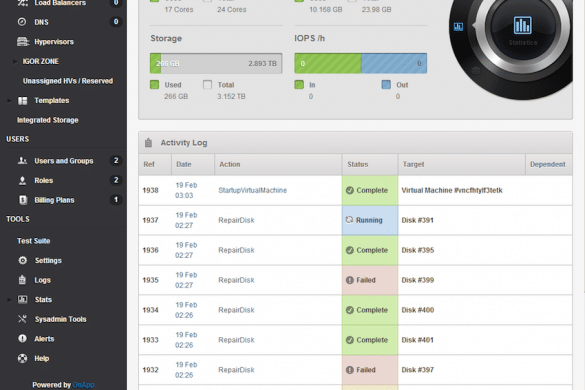This screenshot has height=390, width=585.
Task: Toggle the Storage Total legend checkbox
Action: [x=207, y=85]
